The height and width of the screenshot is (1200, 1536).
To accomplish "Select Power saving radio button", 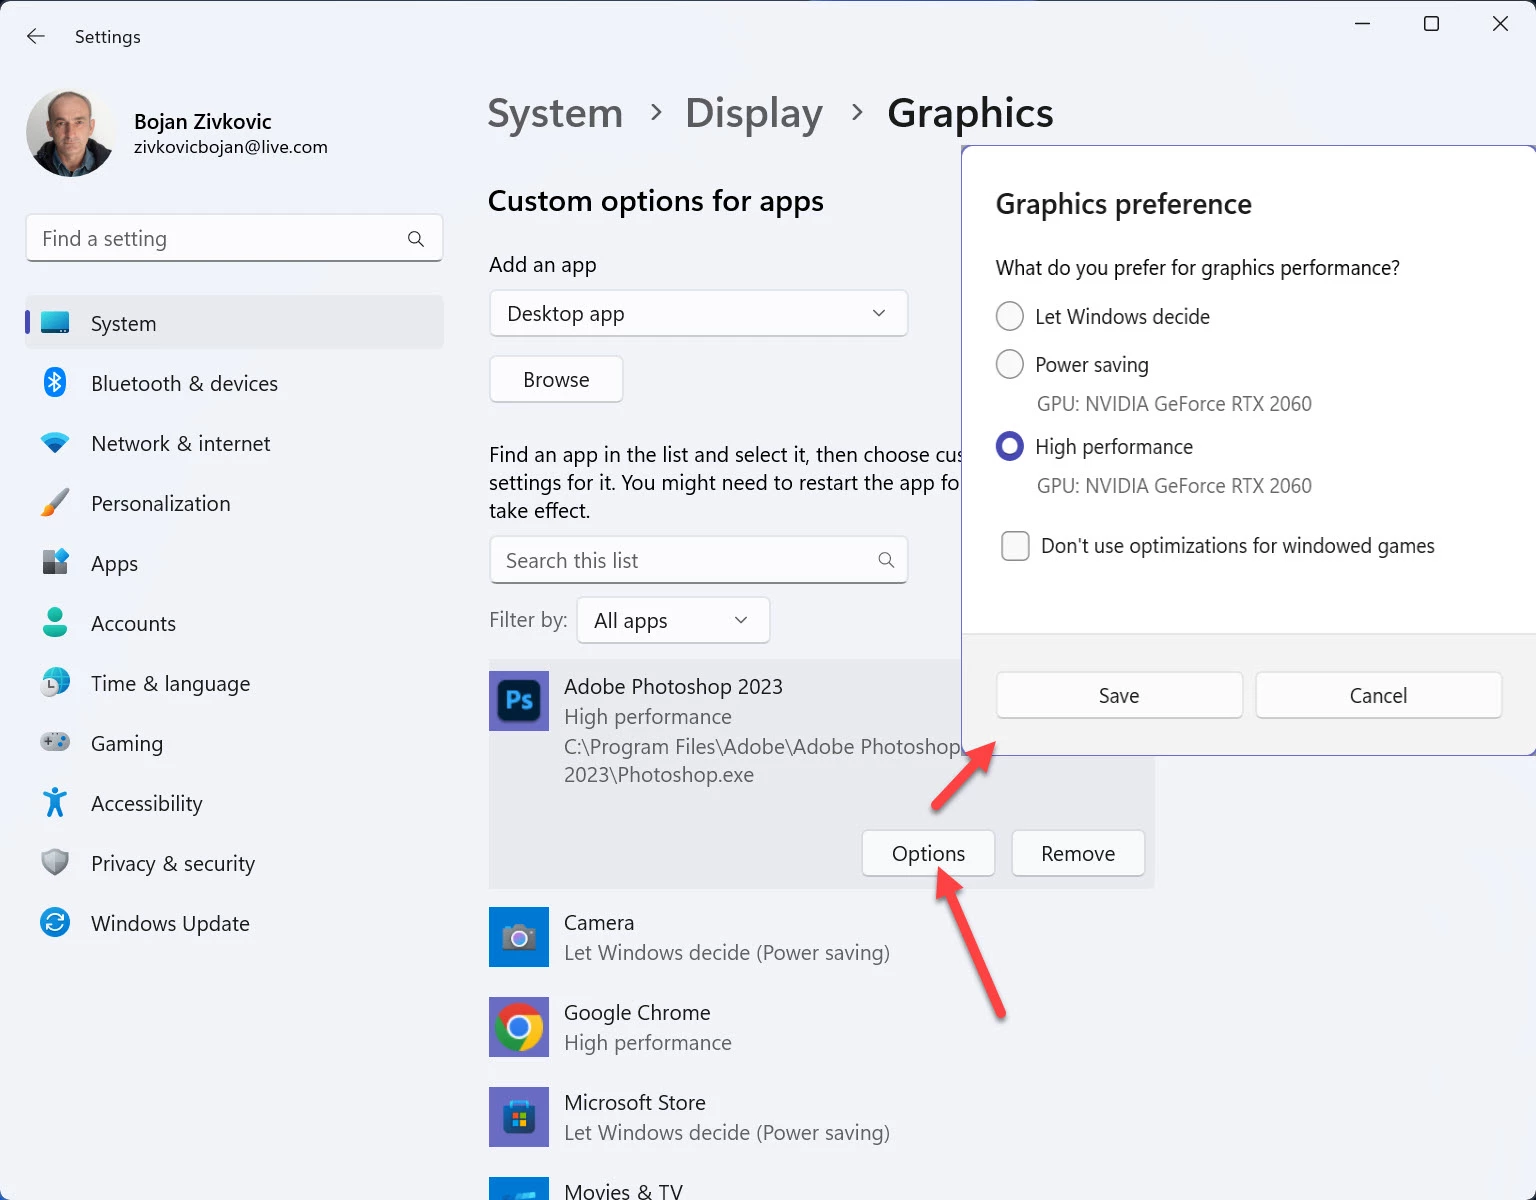I will [1010, 364].
